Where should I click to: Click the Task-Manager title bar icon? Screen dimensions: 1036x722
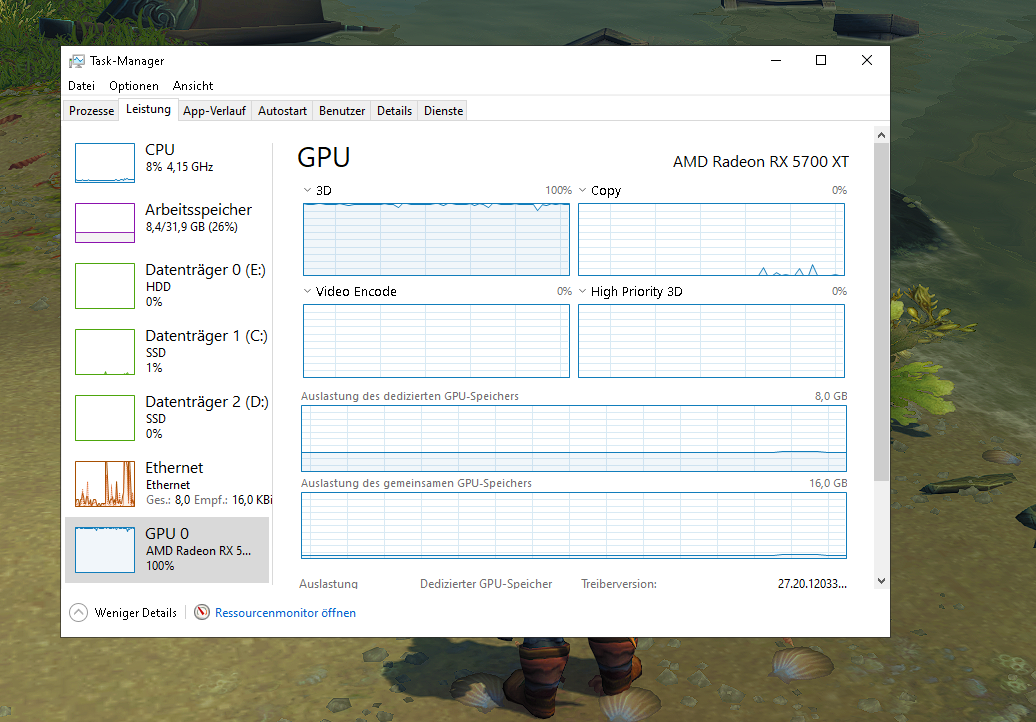click(77, 61)
